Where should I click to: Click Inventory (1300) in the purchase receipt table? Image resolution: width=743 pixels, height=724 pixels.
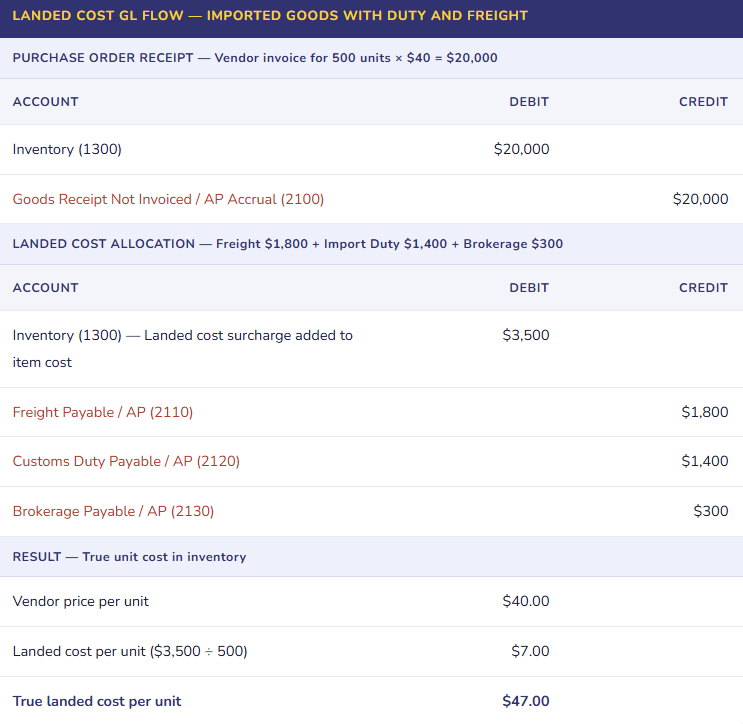point(67,149)
